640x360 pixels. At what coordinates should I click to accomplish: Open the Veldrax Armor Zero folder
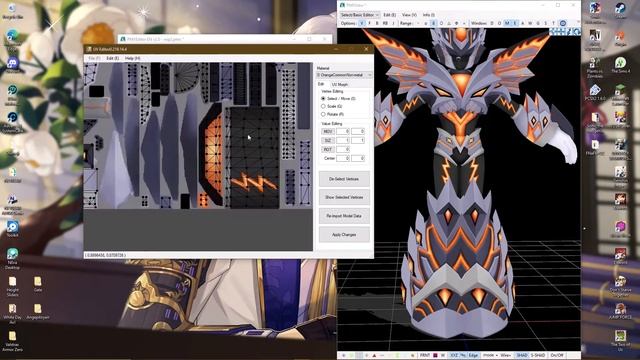pyautogui.click(x=12, y=341)
